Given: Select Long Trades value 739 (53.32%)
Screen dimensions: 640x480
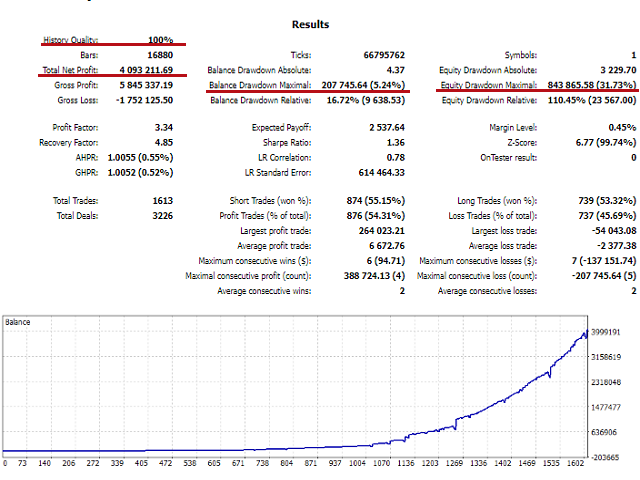Looking at the screenshot, I should point(607,201).
